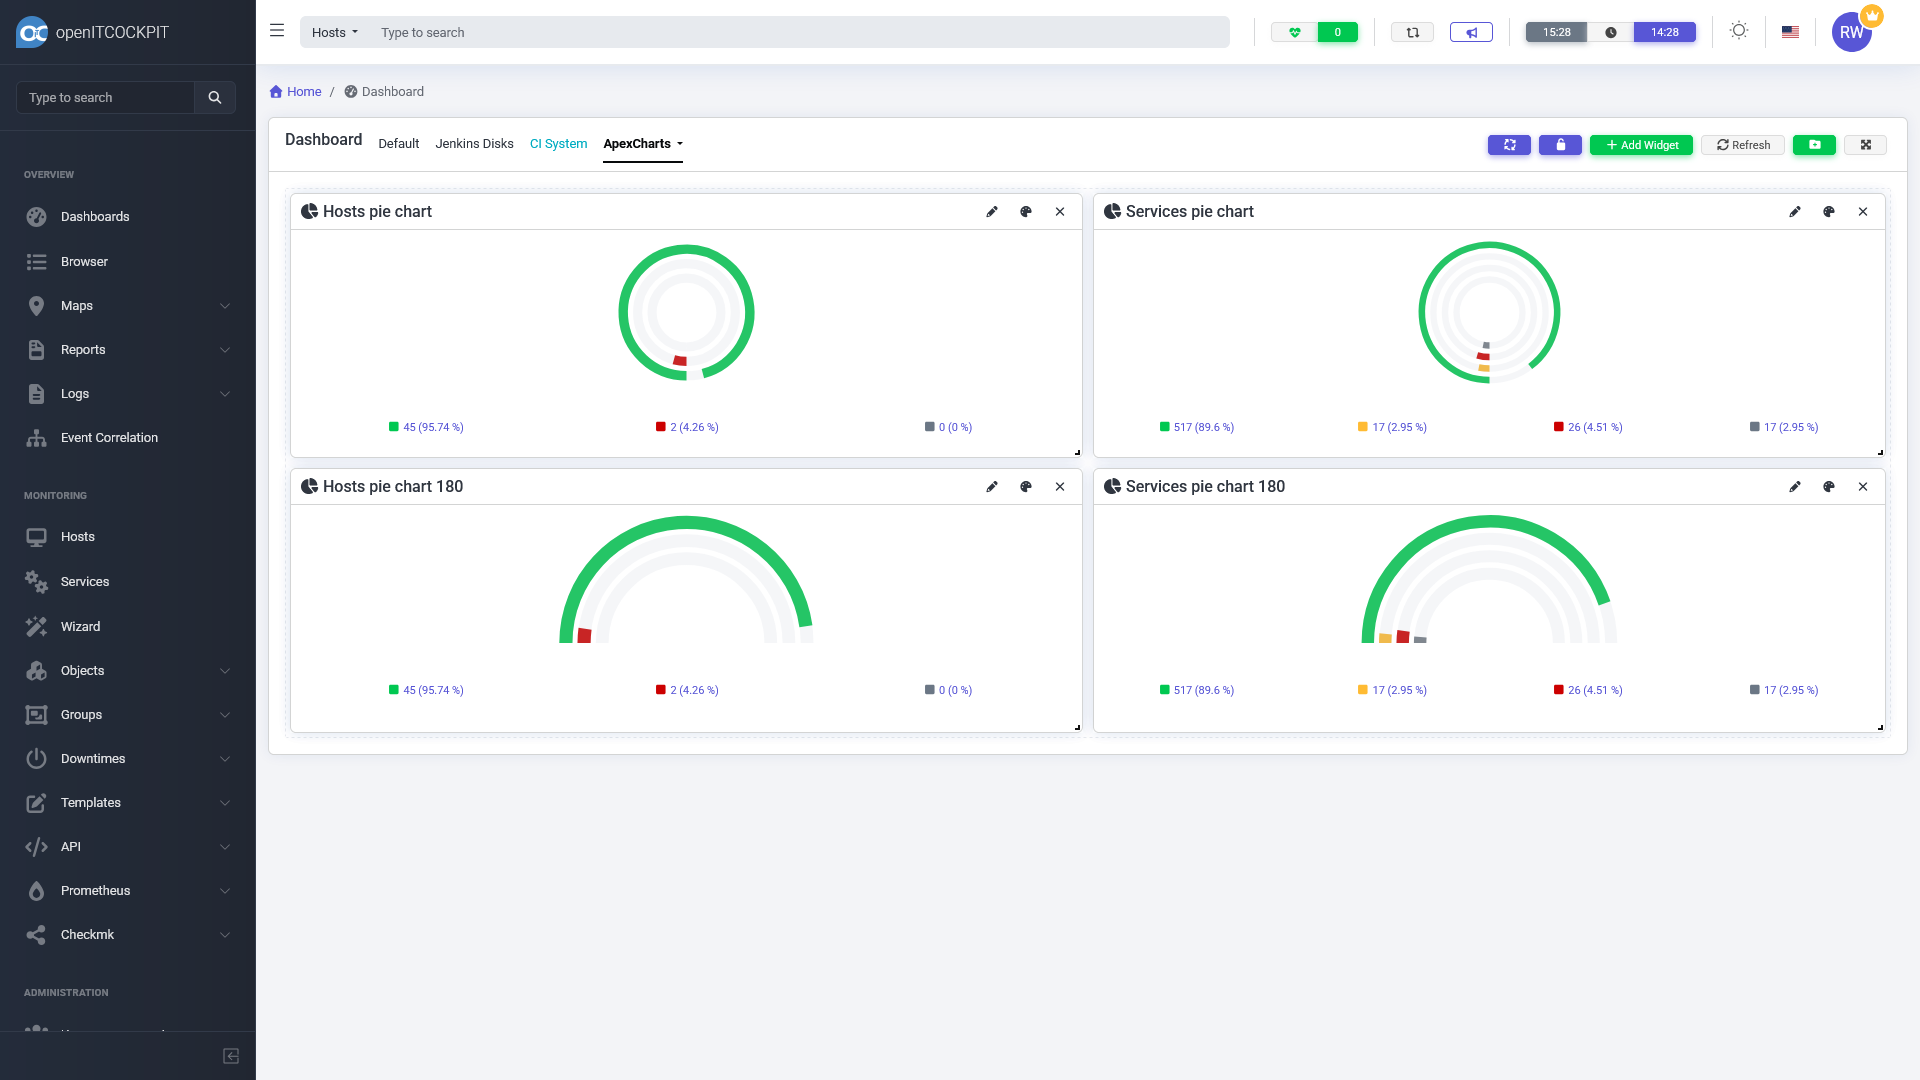Click the export refresh icon in top bar

(x=1413, y=32)
